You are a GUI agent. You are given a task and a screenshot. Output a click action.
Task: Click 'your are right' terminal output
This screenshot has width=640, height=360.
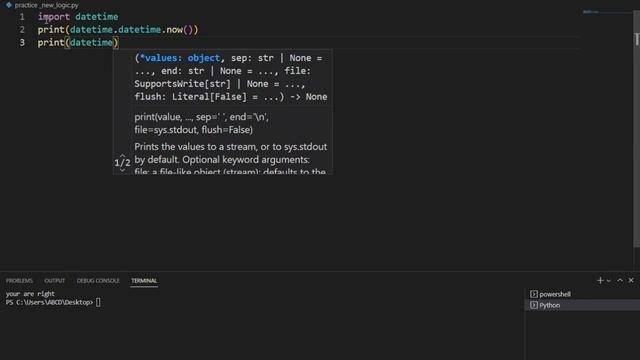[30, 293]
